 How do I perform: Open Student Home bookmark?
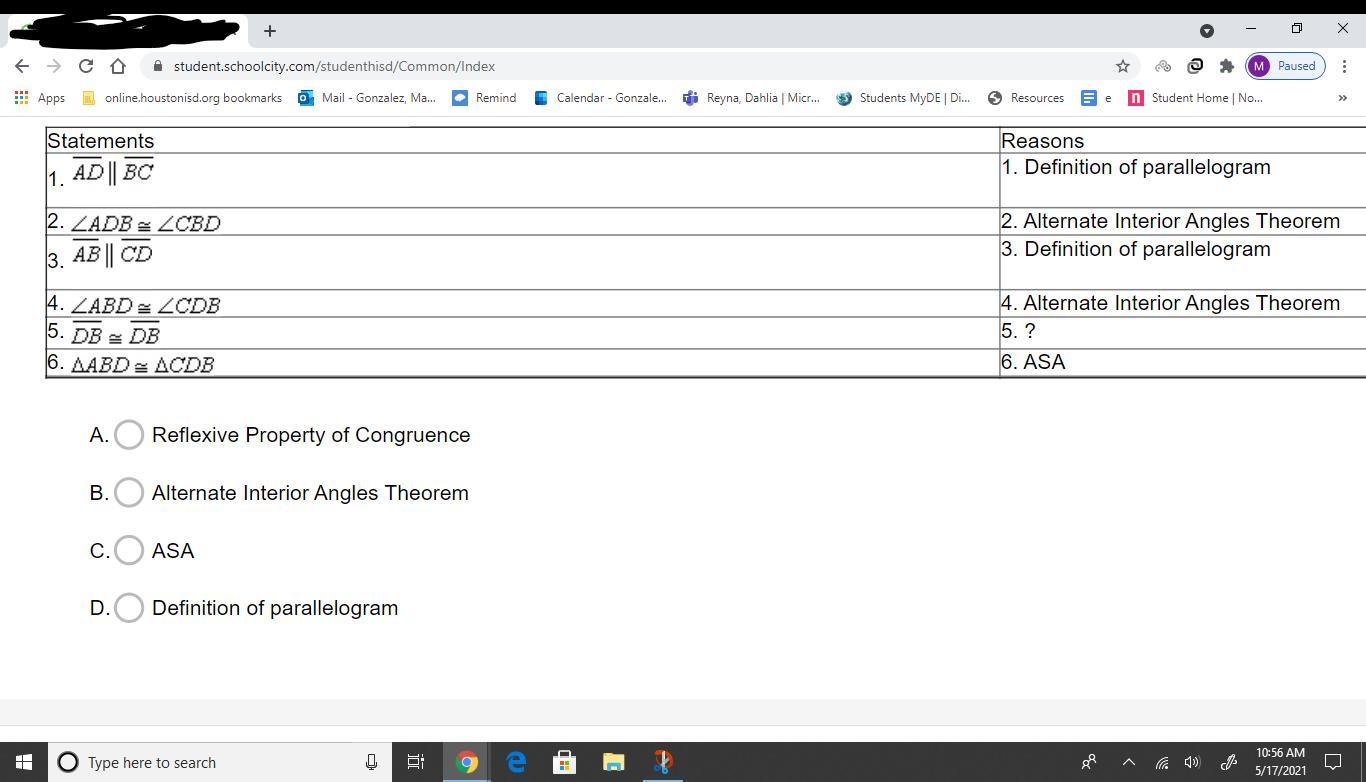pos(1195,98)
